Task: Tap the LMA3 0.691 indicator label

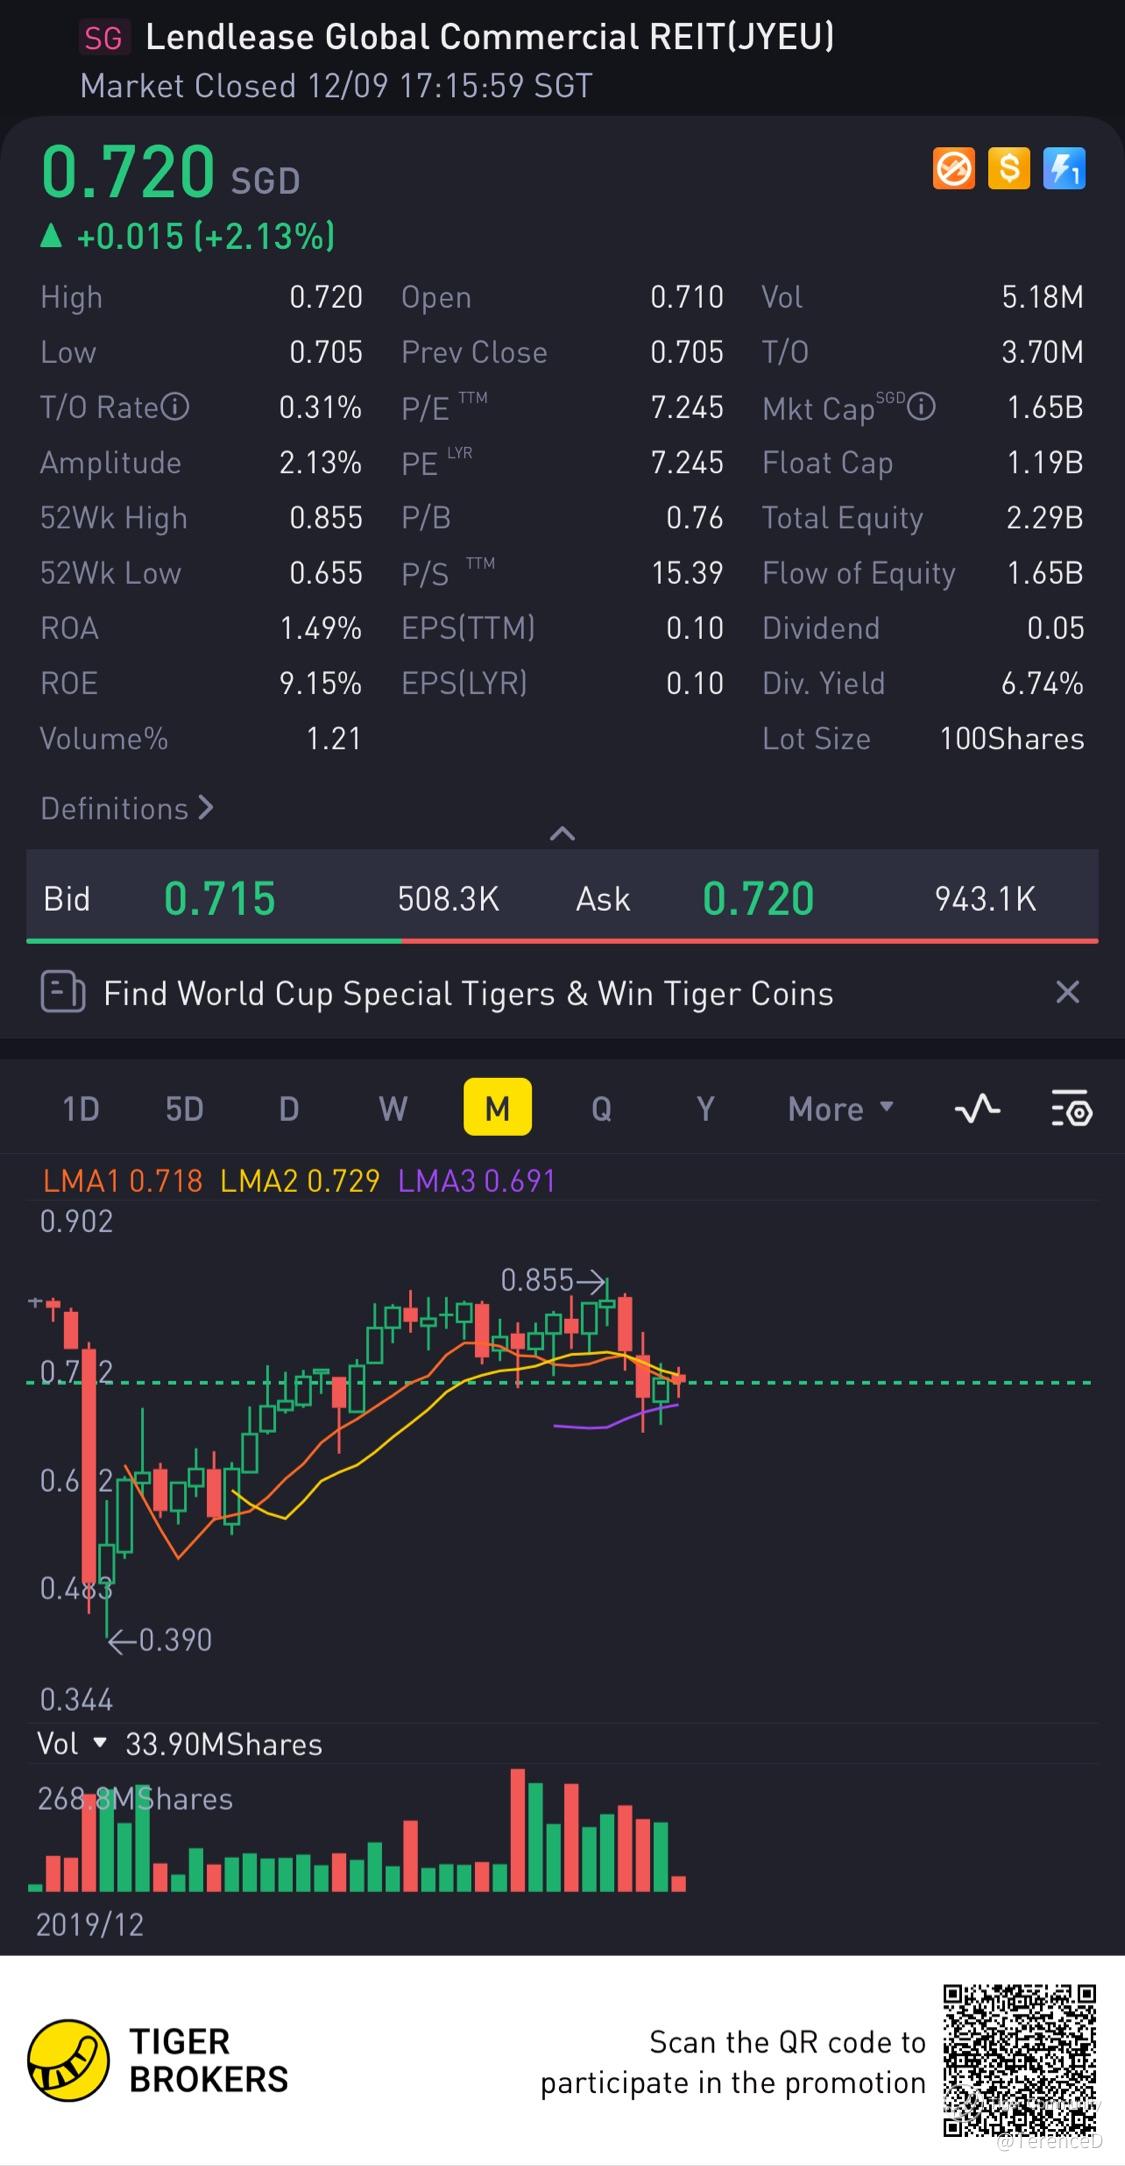Action: [477, 1181]
